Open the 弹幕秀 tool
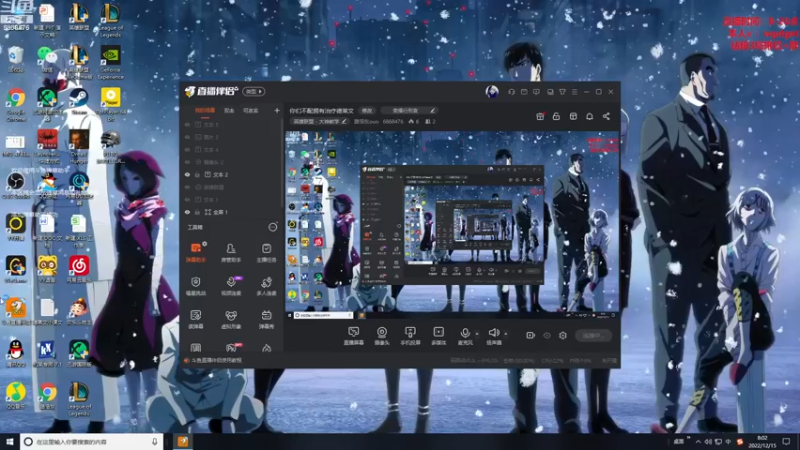This screenshot has width=800, height=450. [x=266, y=319]
